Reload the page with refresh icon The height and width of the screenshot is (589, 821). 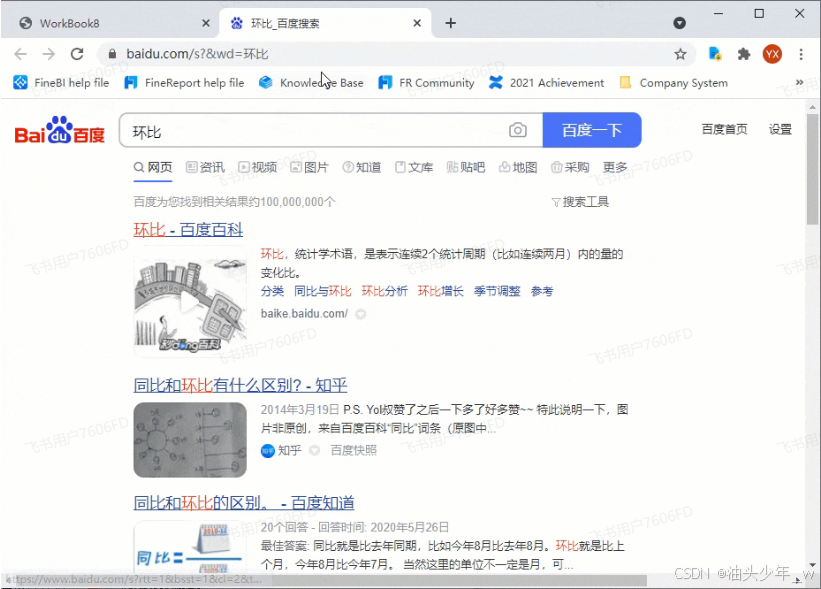[77, 54]
